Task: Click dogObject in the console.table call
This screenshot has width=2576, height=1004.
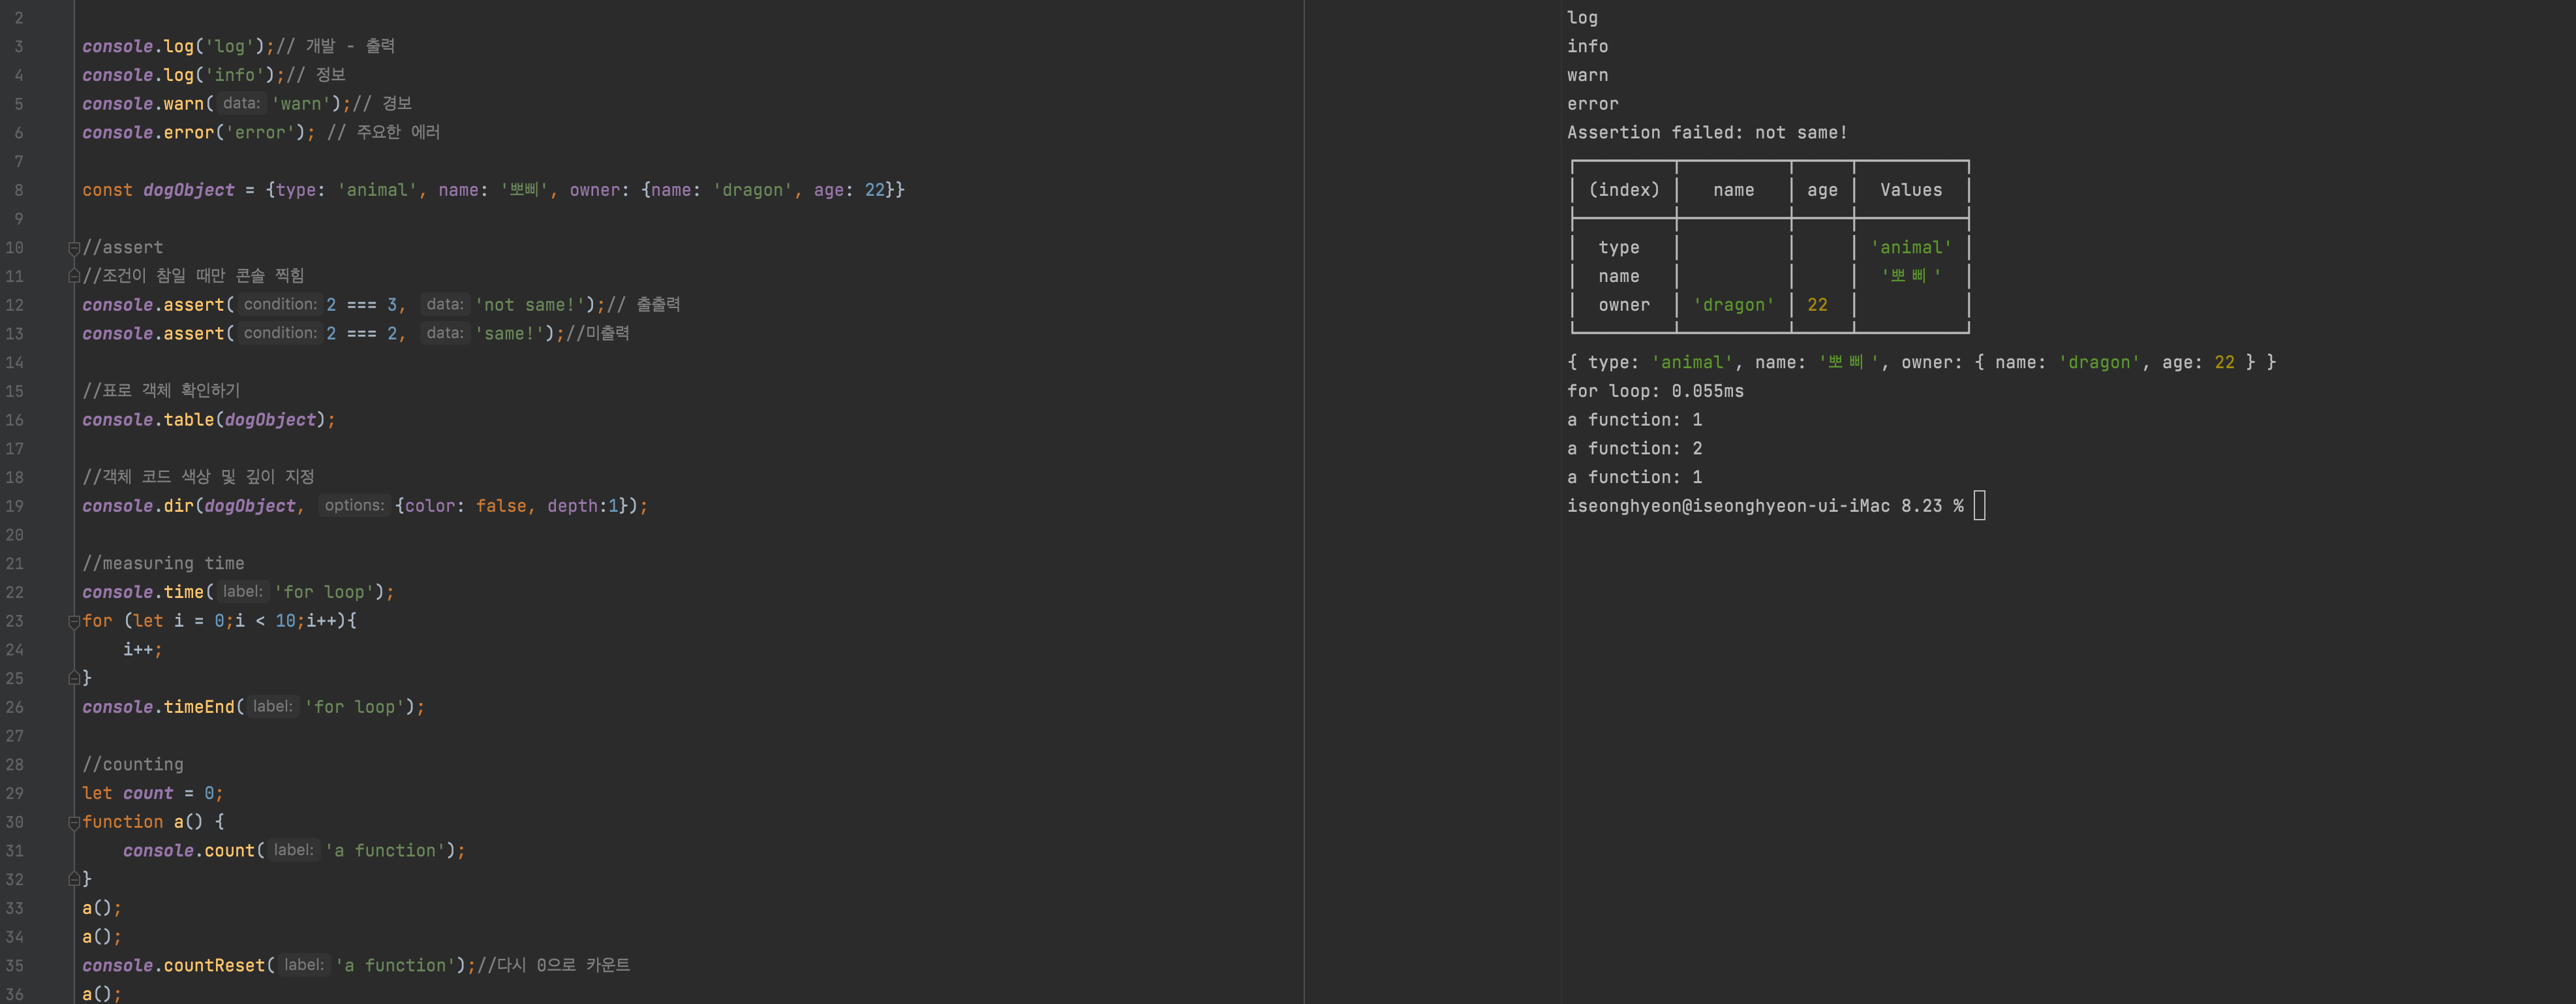Action: click(x=270, y=420)
